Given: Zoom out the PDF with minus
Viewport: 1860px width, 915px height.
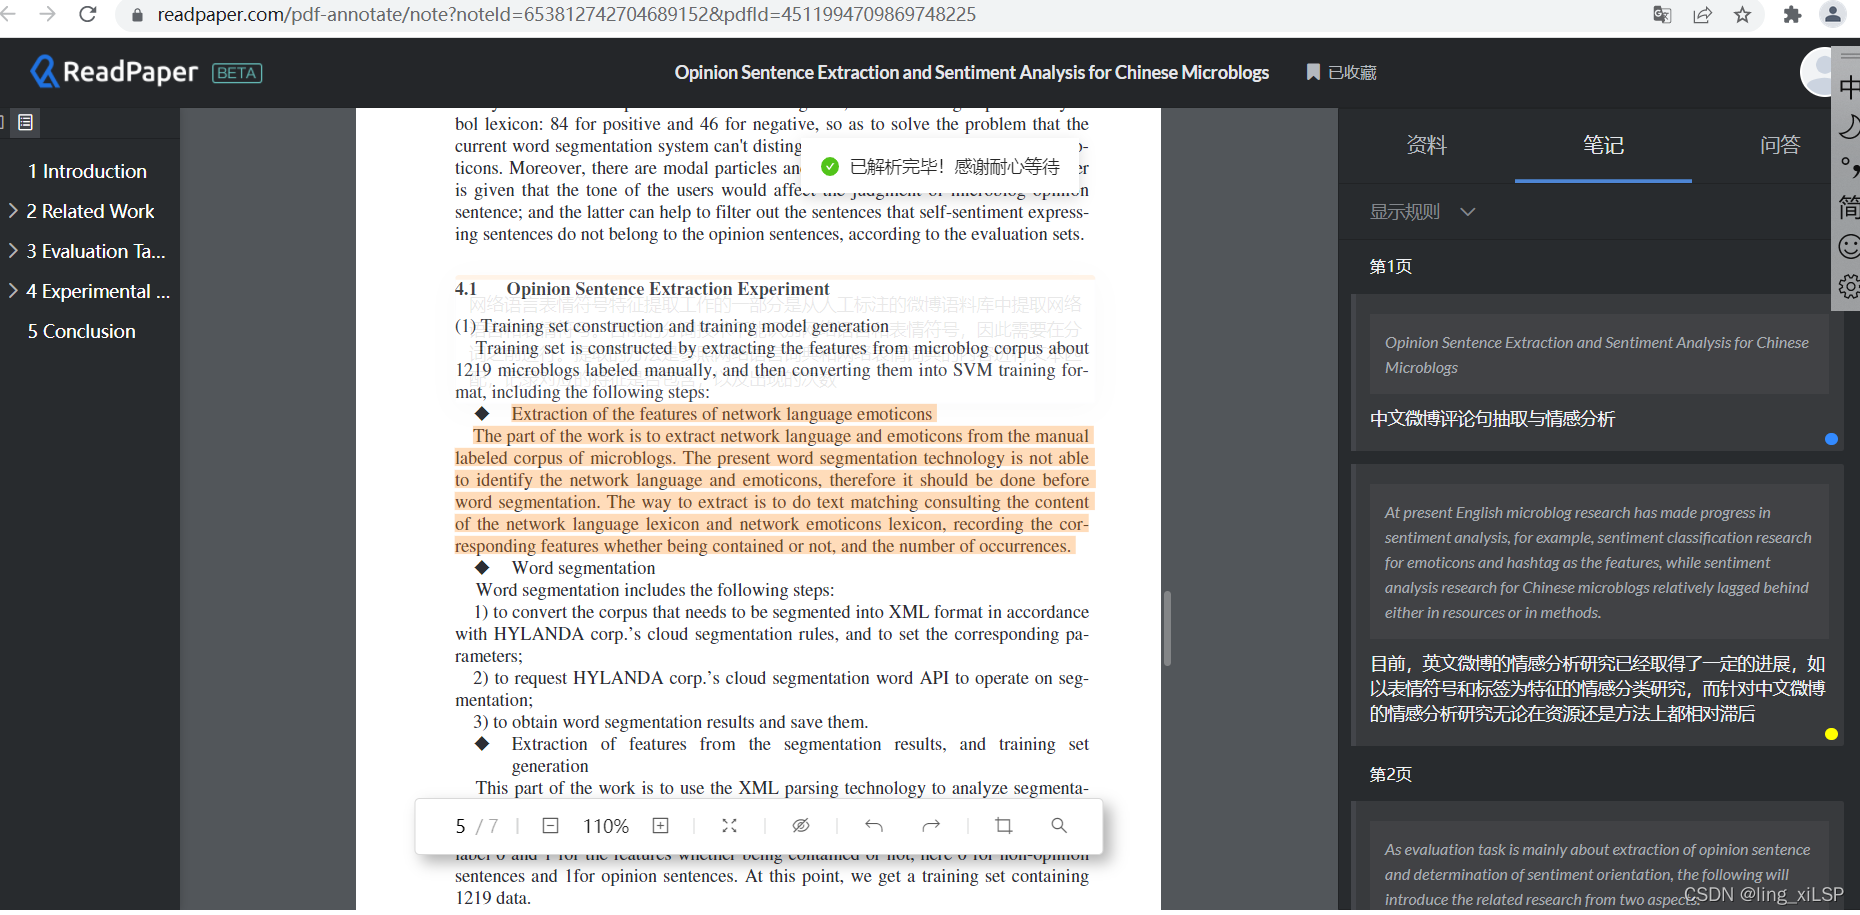Looking at the screenshot, I should [550, 826].
